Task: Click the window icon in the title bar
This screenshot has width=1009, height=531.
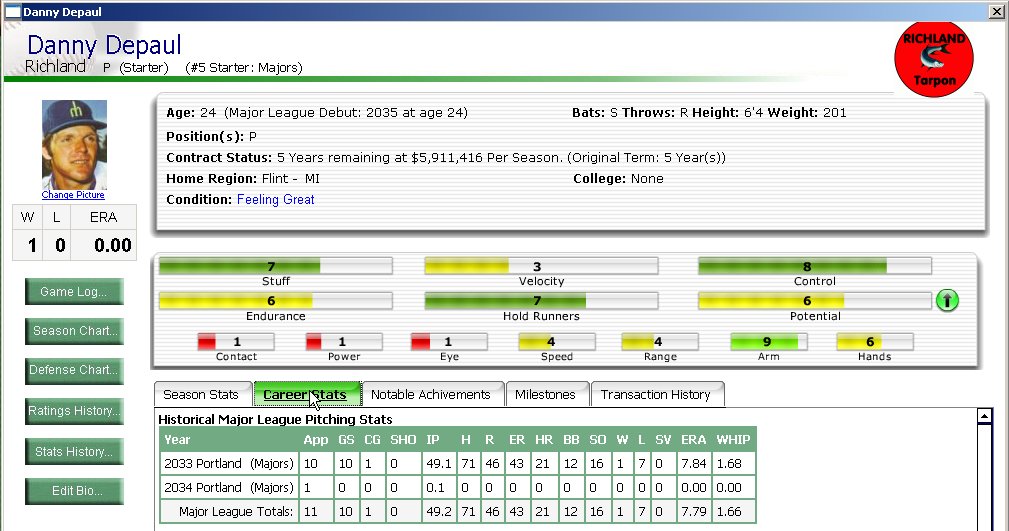Action: [12, 12]
